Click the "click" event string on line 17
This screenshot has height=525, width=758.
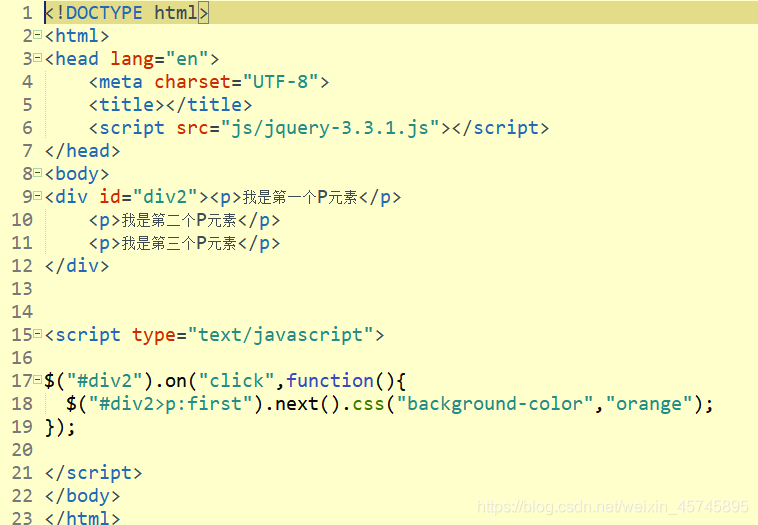[x=236, y=380]
